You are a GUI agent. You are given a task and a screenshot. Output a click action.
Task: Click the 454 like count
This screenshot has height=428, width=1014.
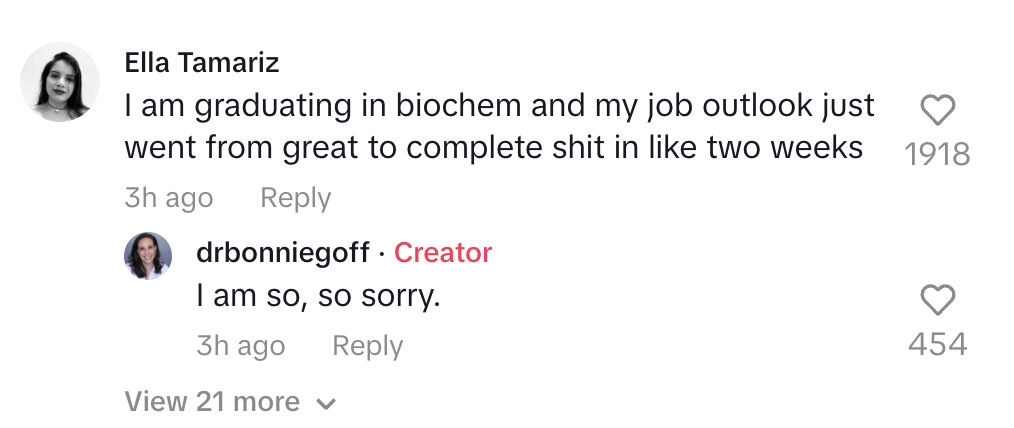(x=937, y=345)
